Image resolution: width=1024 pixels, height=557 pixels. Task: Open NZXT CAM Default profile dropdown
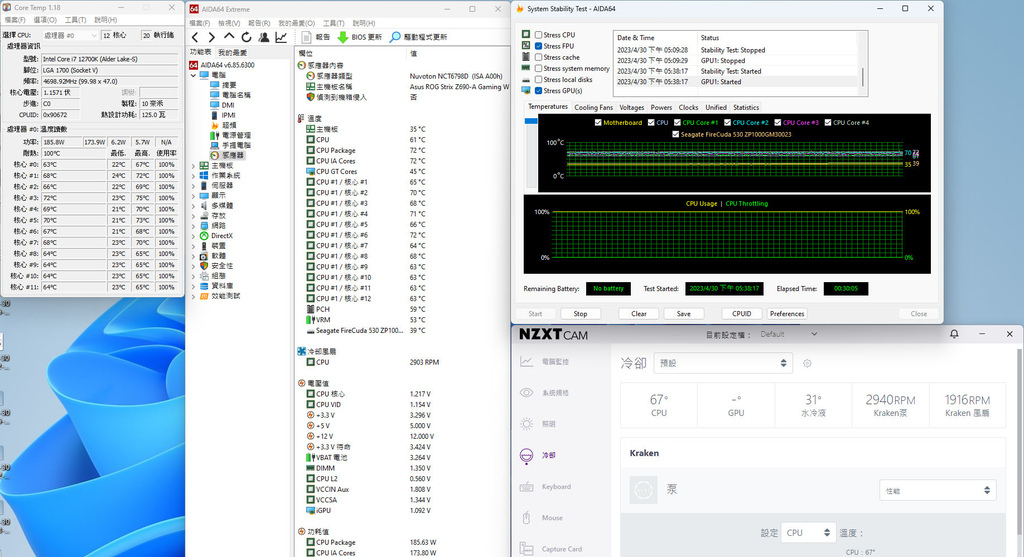[x=789, y=334]
